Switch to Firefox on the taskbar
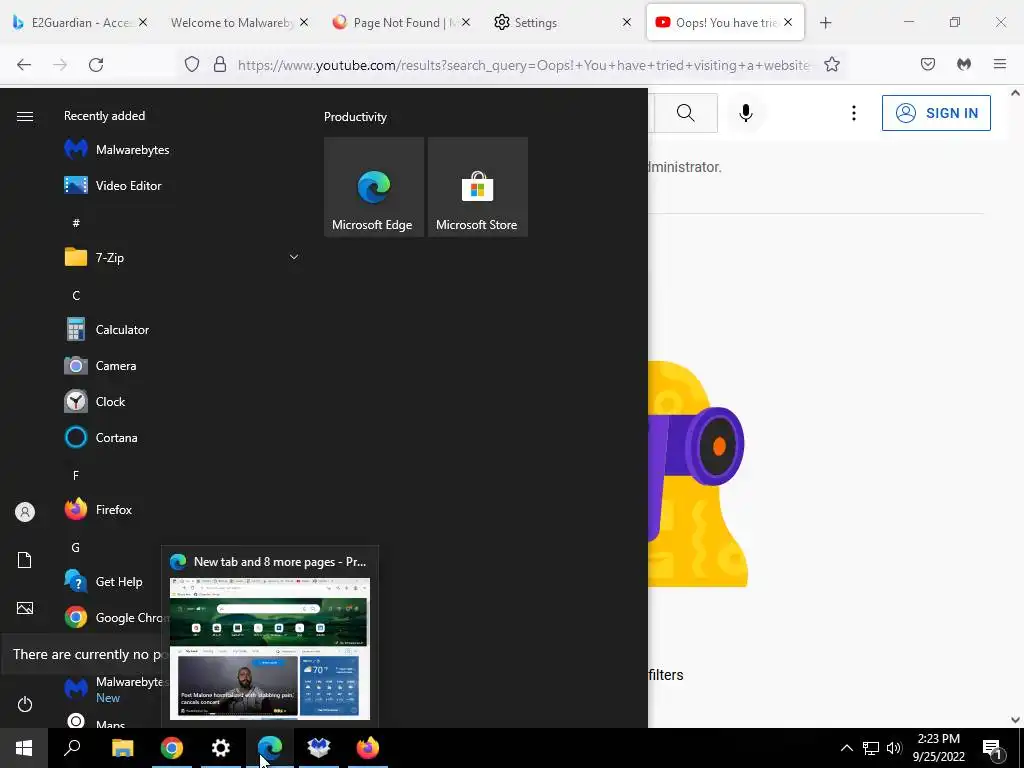 pos(368,748)
